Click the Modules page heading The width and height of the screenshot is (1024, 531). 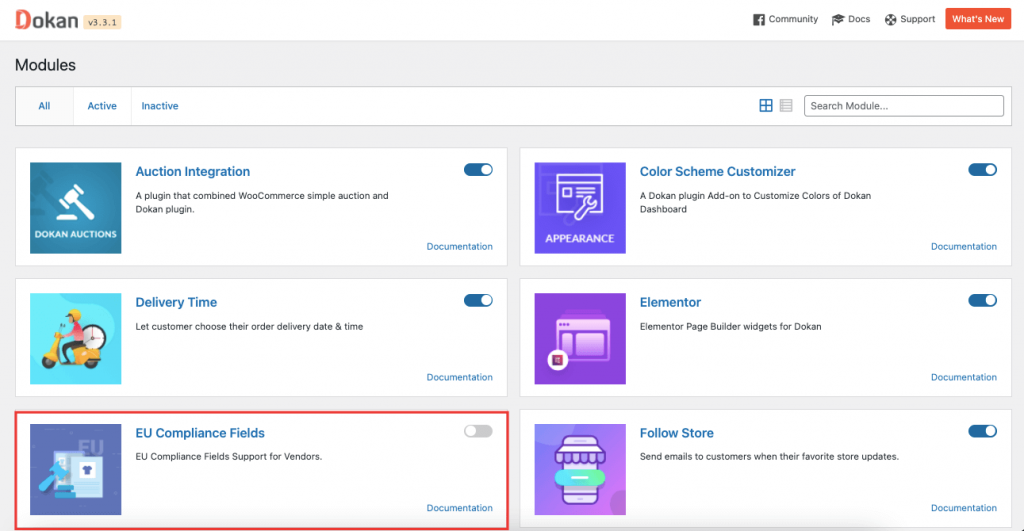pos(45,65)
